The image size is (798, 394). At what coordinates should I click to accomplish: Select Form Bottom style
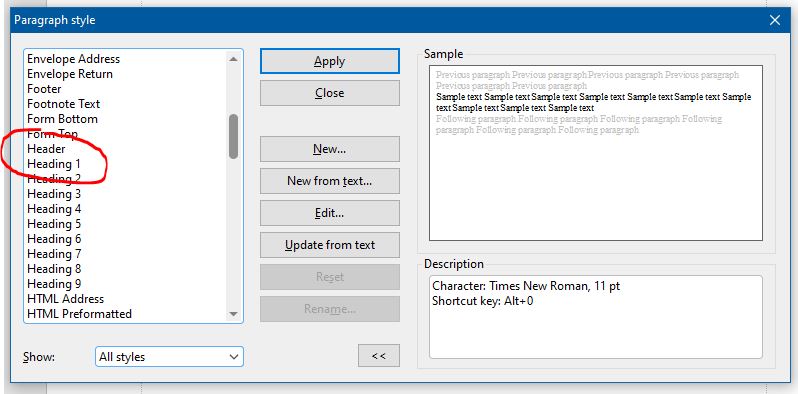pyautogui.click(x=62, y=119)
